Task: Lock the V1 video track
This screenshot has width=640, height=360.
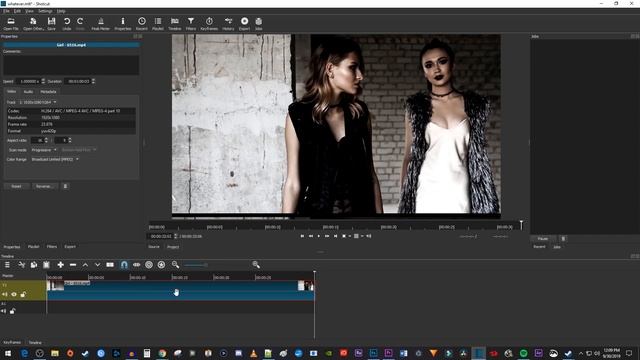Action: click(x=23, y=294)
